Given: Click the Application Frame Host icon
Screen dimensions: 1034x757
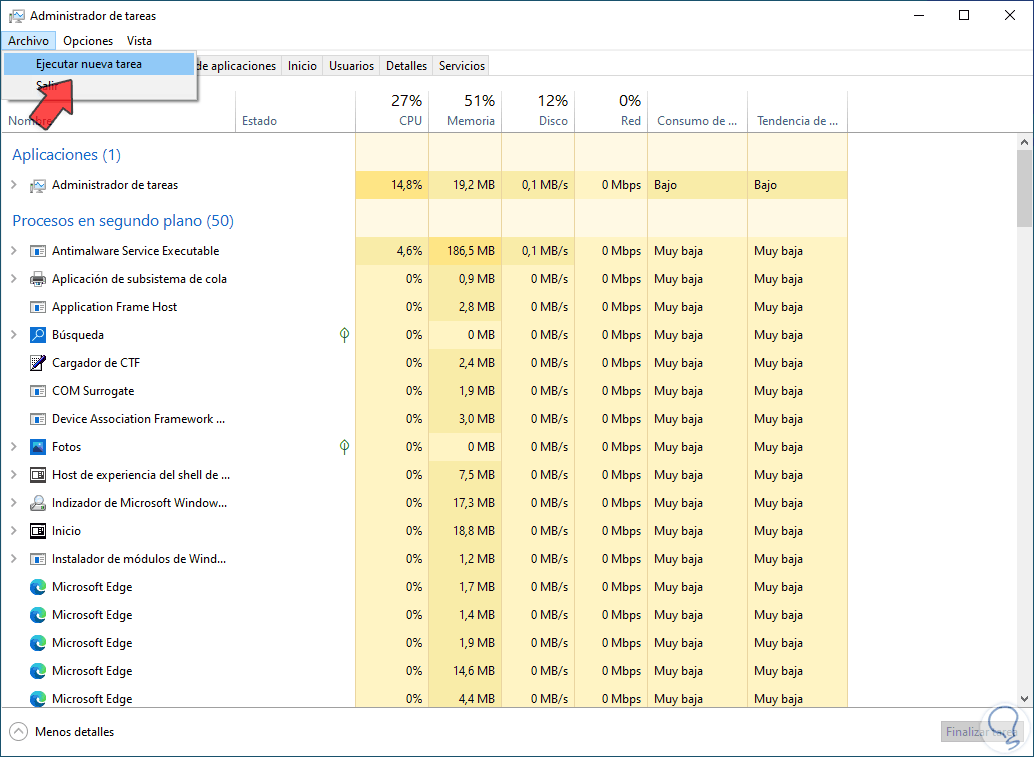Looking at the screenshot, I should click(38, 307).
